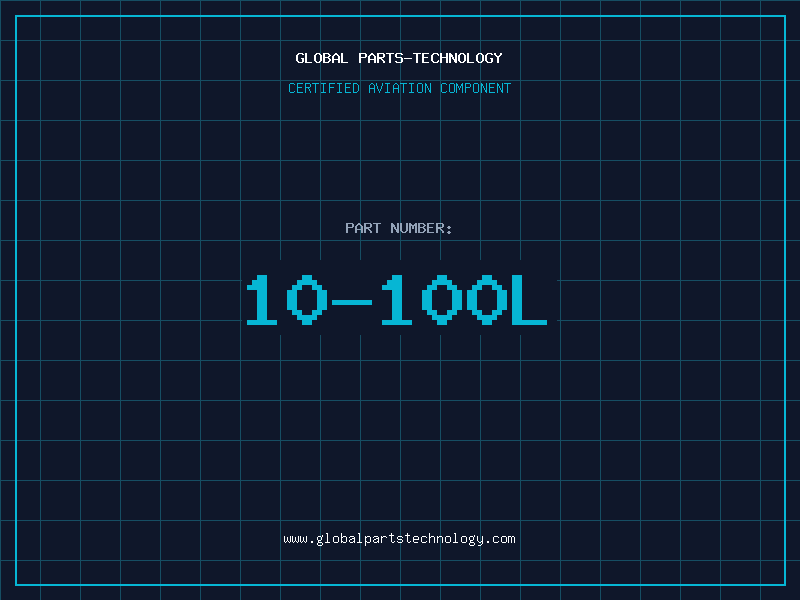
Task: Click the GLOBAL PARTS-TECHNOLOGY title heading
Action: pyautogui.click(x=399, y=59)
